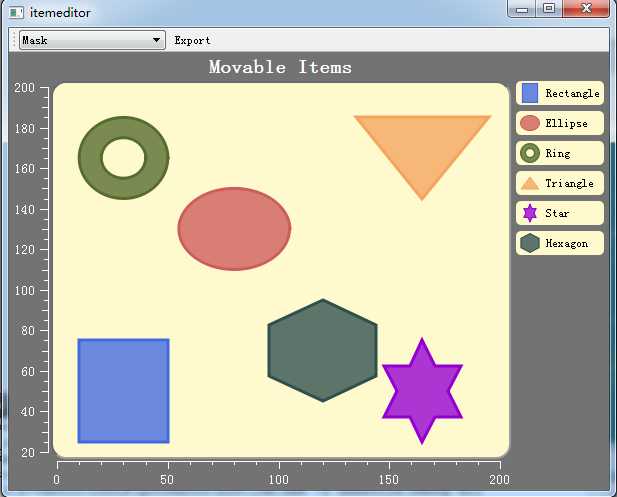Click the Triangle legend label

[x=569, y=183]
